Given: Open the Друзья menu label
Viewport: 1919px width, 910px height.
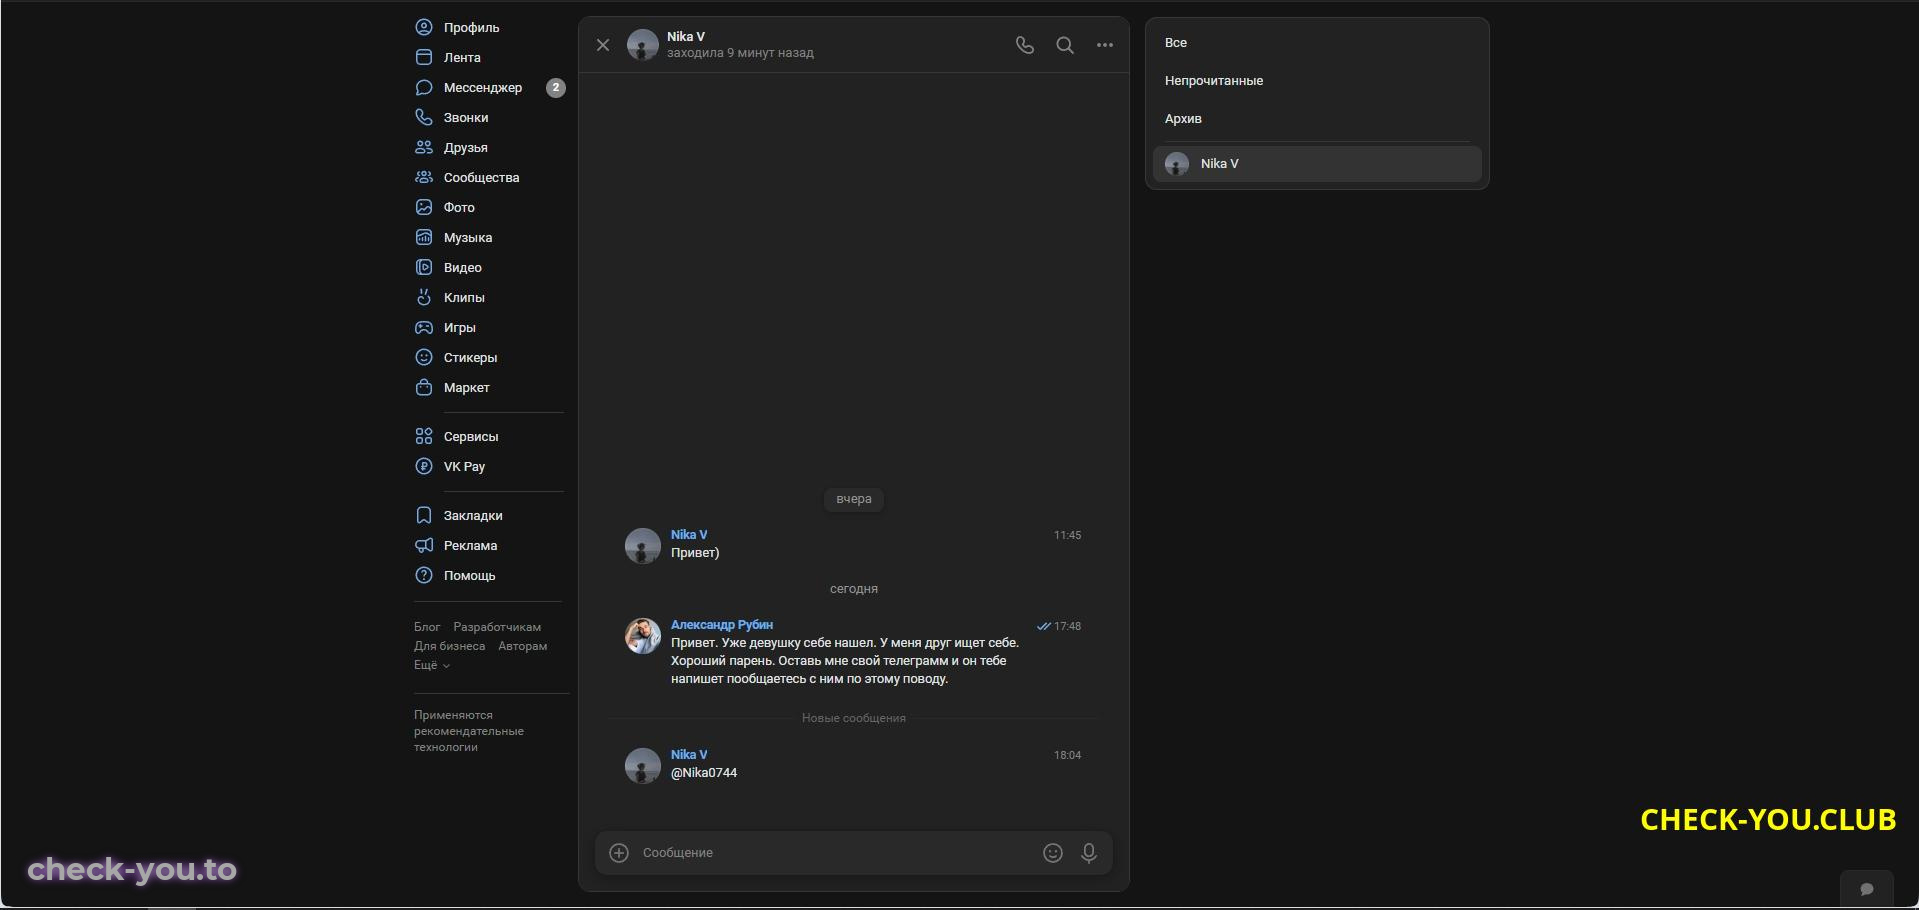Looking at the screenshot, I should 466,147.
